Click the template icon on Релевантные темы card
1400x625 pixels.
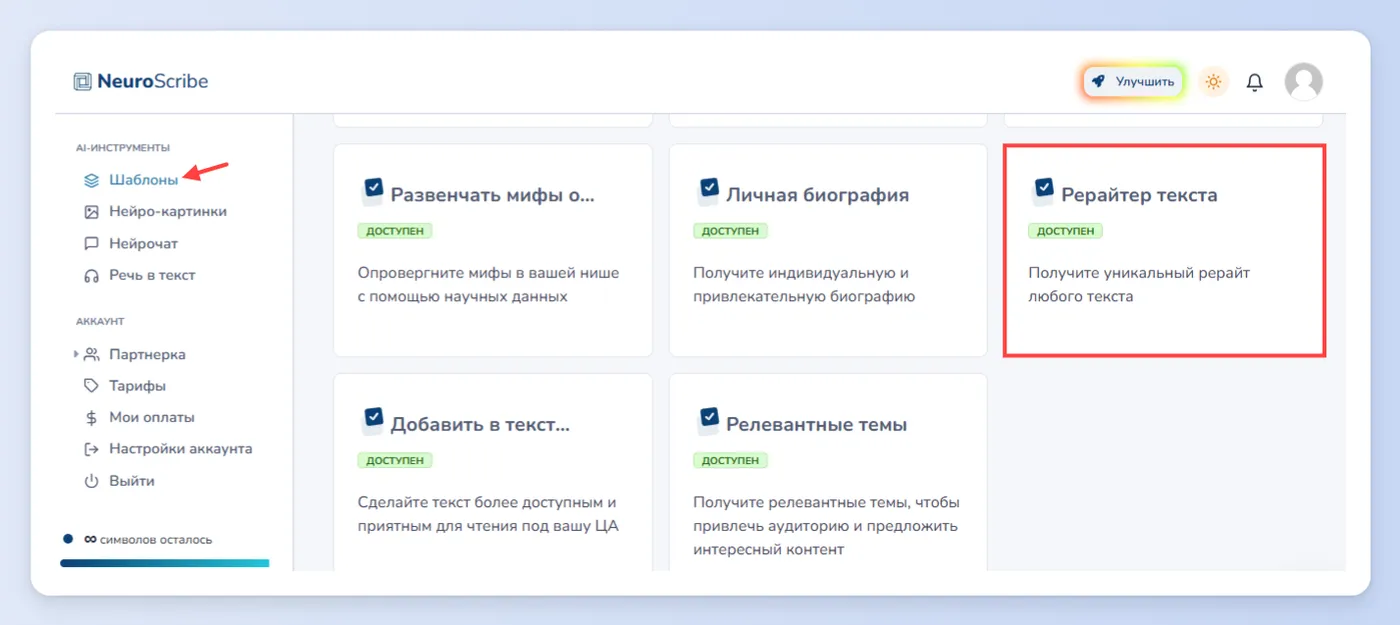[707, 421]
